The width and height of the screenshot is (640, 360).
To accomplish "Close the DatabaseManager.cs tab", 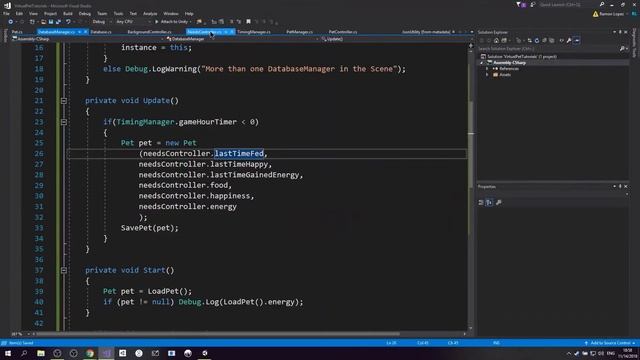I will point(86,32).
